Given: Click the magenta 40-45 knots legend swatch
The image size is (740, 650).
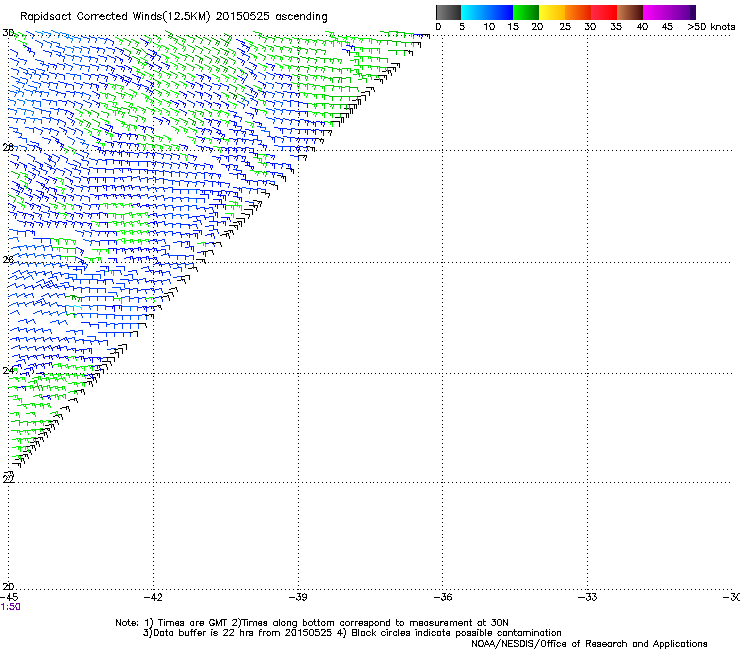Looking at the screenshot, I should (656, 12).
